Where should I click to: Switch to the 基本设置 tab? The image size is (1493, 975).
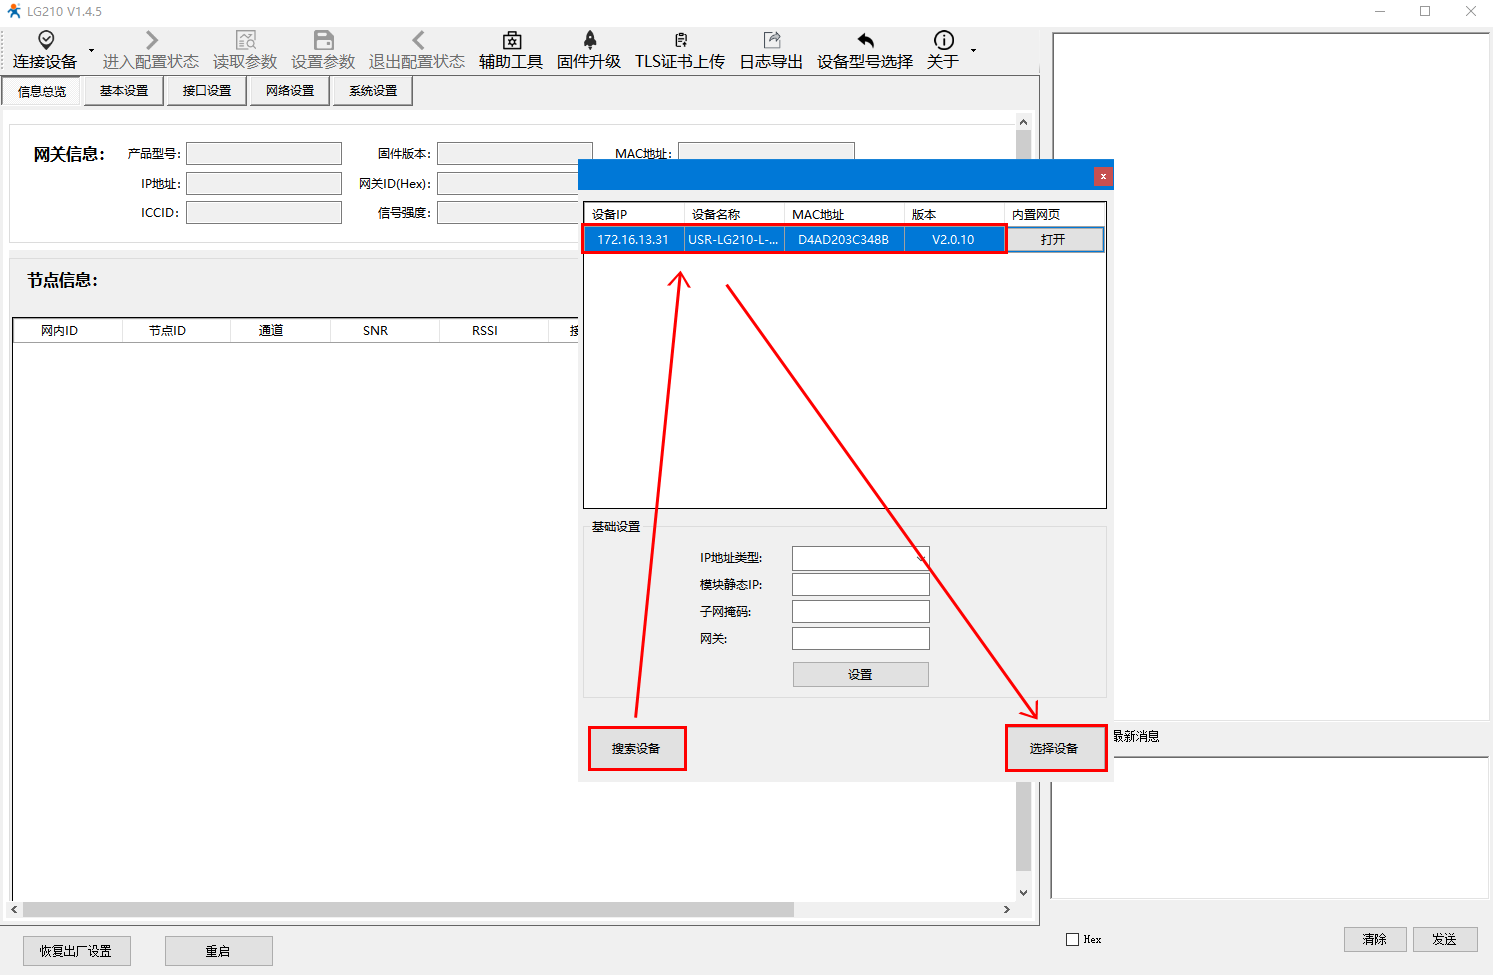tap(124, 91)
